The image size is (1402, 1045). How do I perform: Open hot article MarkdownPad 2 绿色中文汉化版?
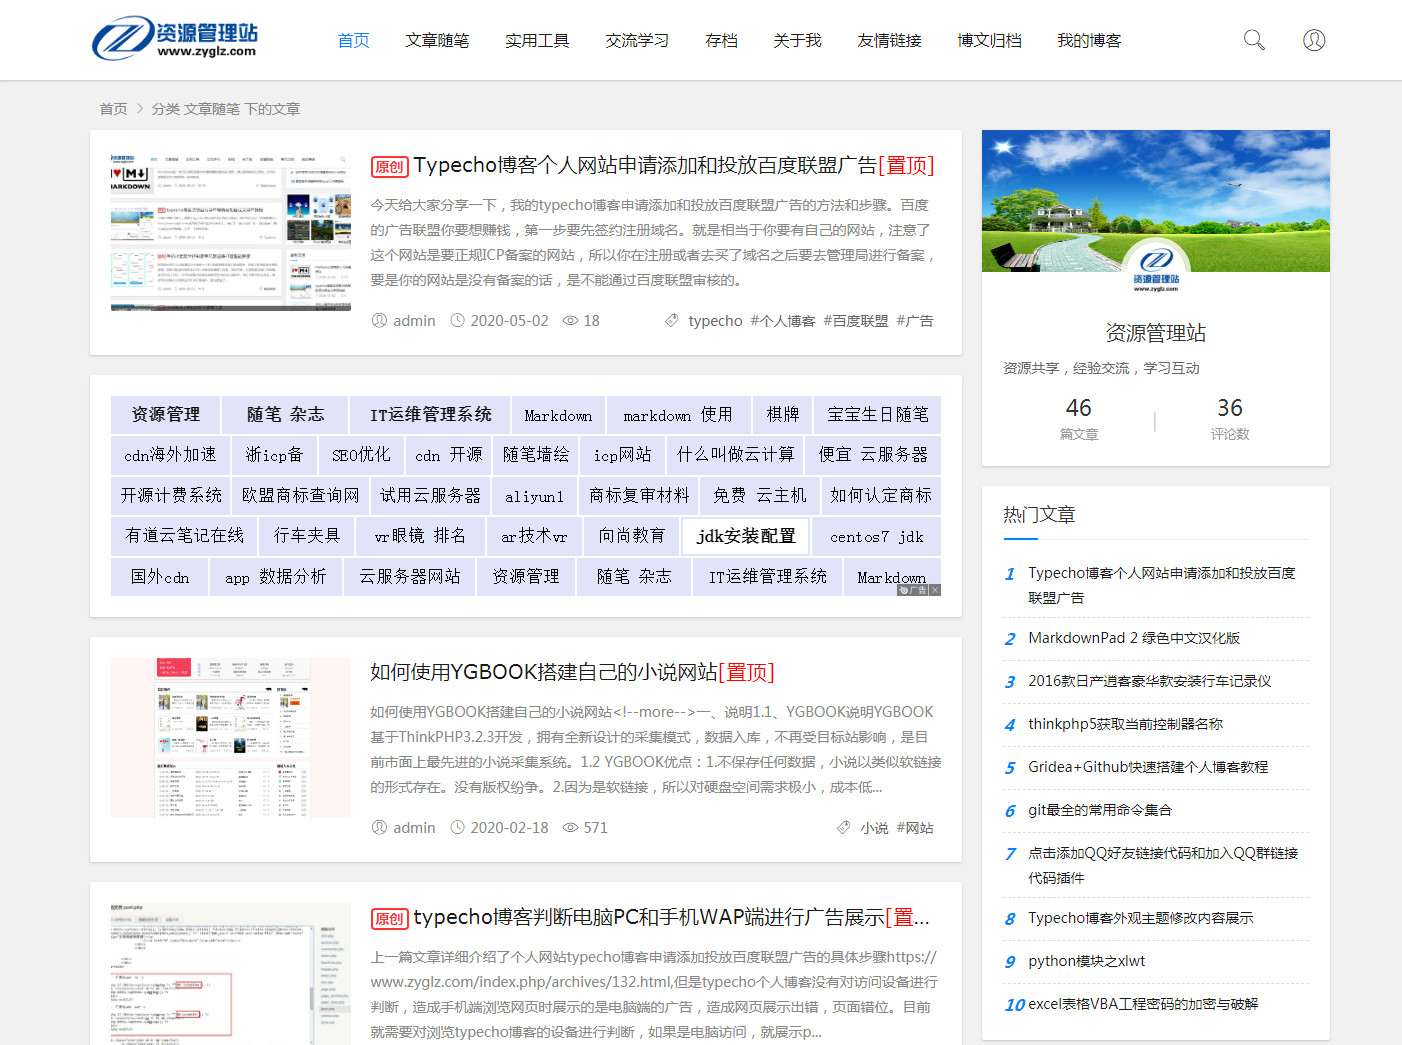click(1133, 638)
